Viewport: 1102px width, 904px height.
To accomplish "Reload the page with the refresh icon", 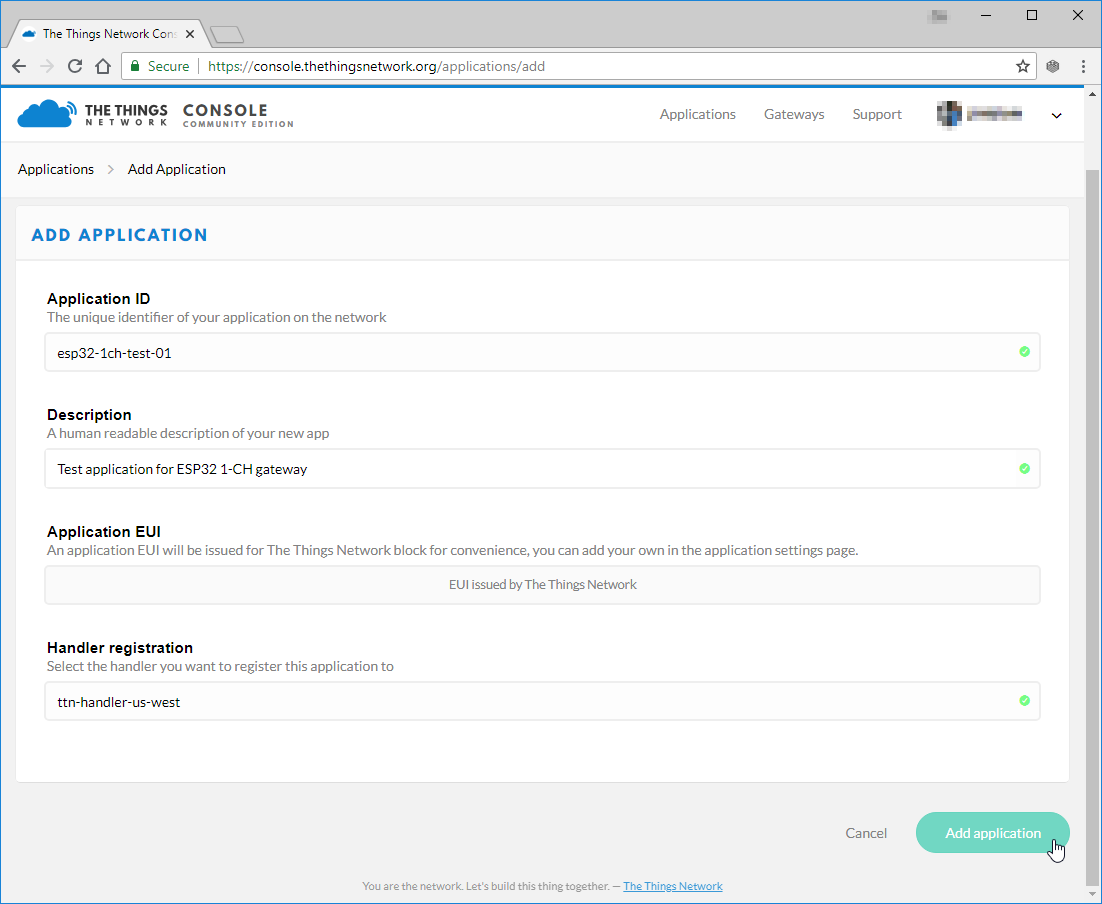I will tap(74, 66).
